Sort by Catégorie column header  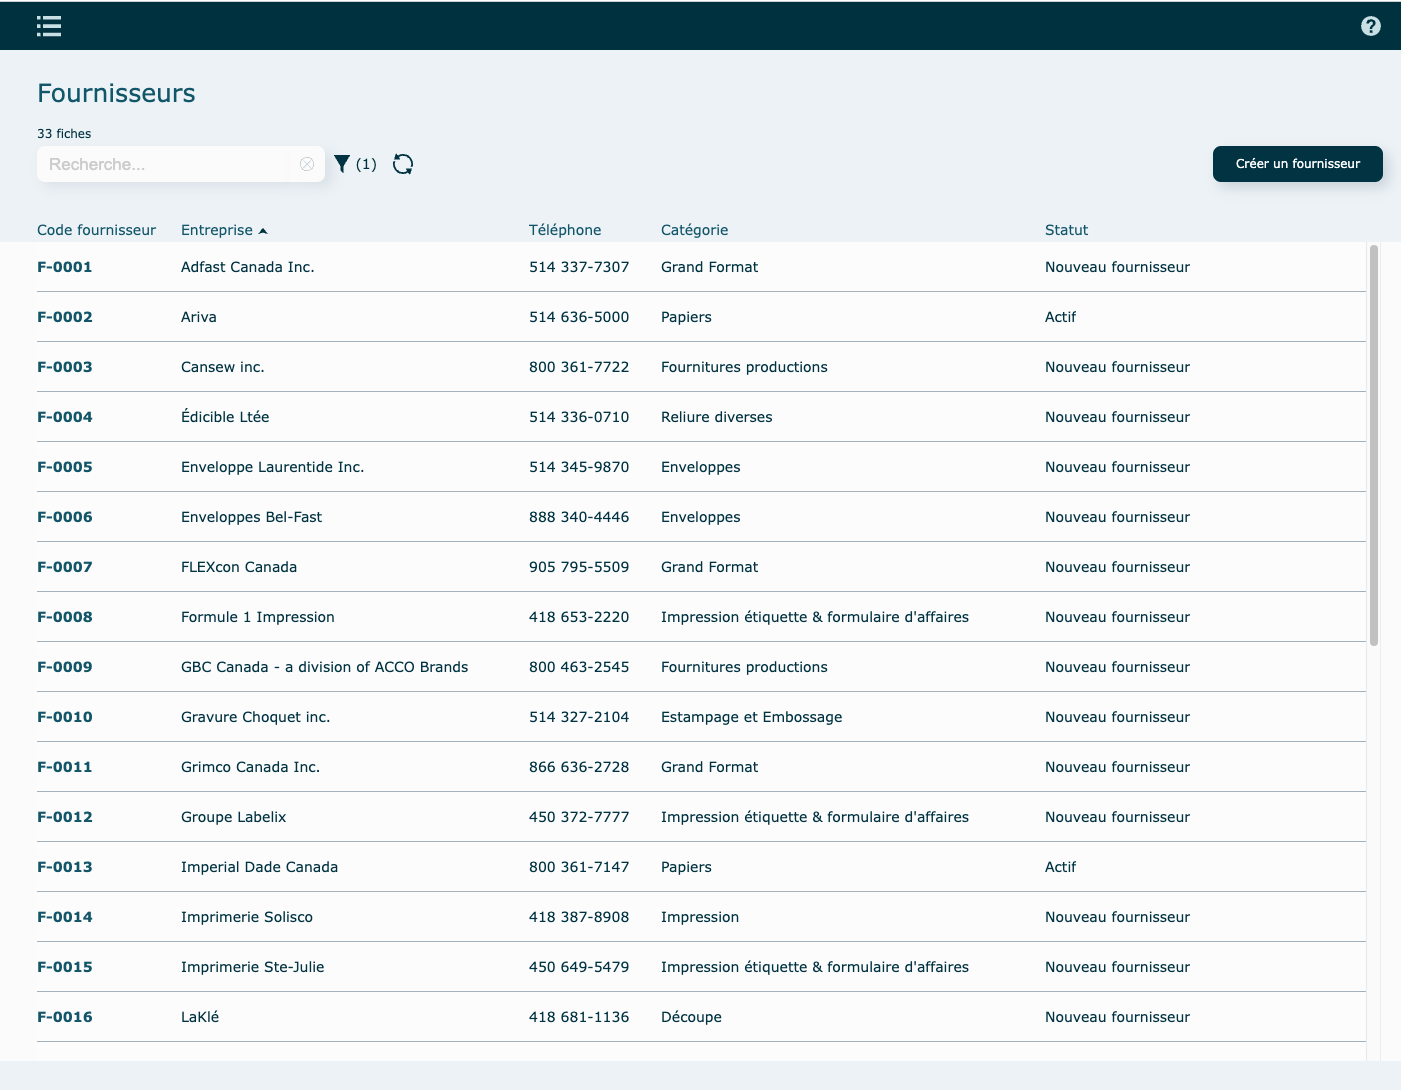pyautogui.click(x=694, y=230)
